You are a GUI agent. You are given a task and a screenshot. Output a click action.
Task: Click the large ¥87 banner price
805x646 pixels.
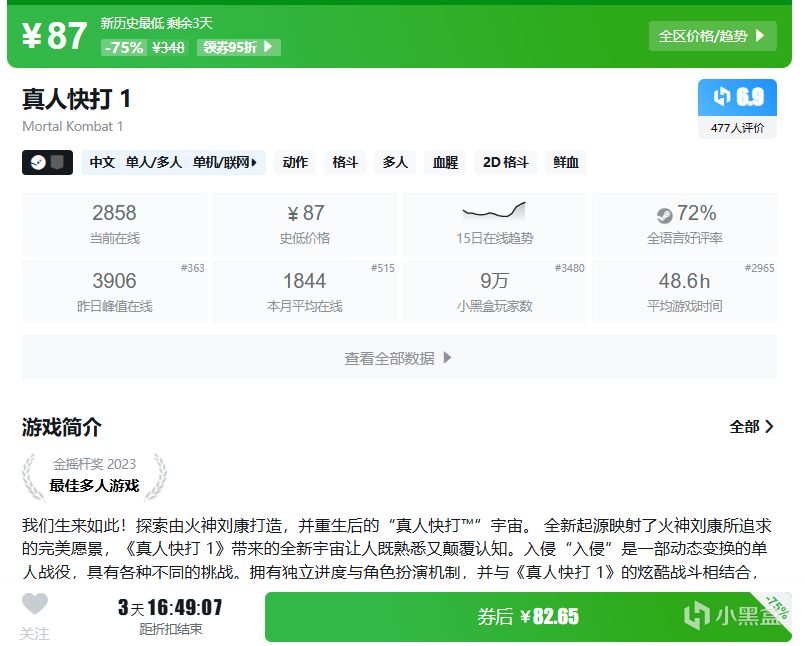(54, 36)
